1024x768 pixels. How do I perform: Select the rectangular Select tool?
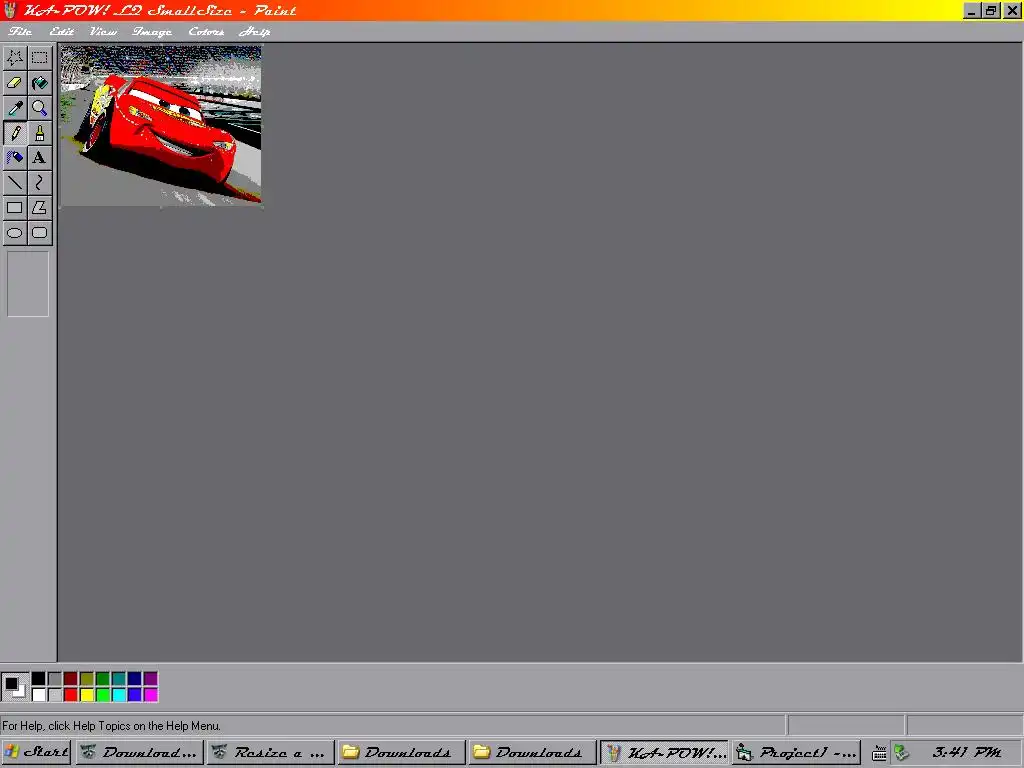(x=40, y=58)
